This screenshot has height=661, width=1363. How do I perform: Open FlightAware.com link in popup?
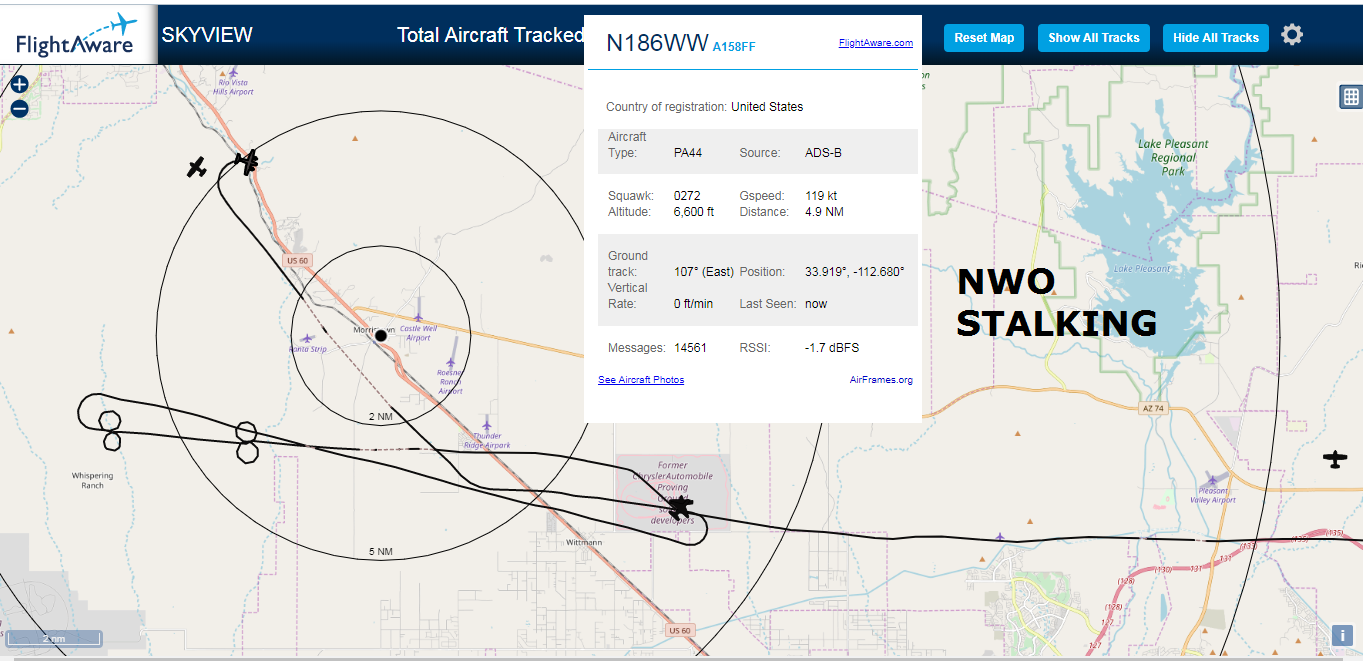click(876, 43)
